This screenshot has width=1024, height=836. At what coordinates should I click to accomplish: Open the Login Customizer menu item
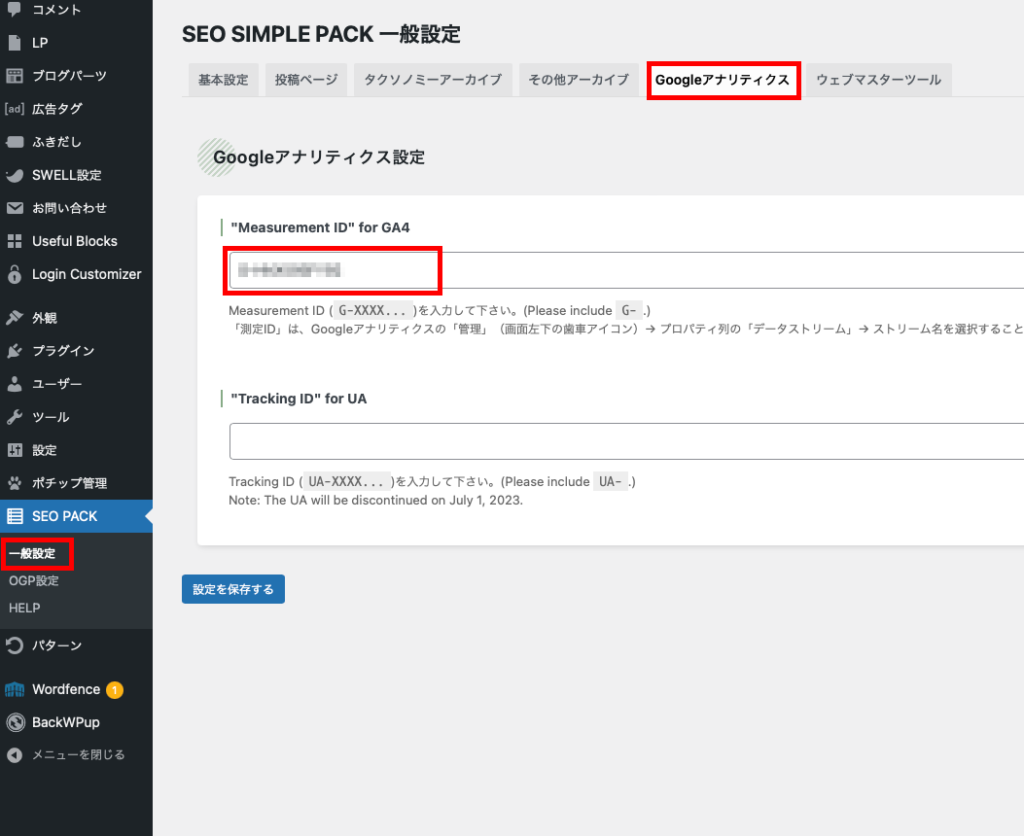click(x=87, y=274)
